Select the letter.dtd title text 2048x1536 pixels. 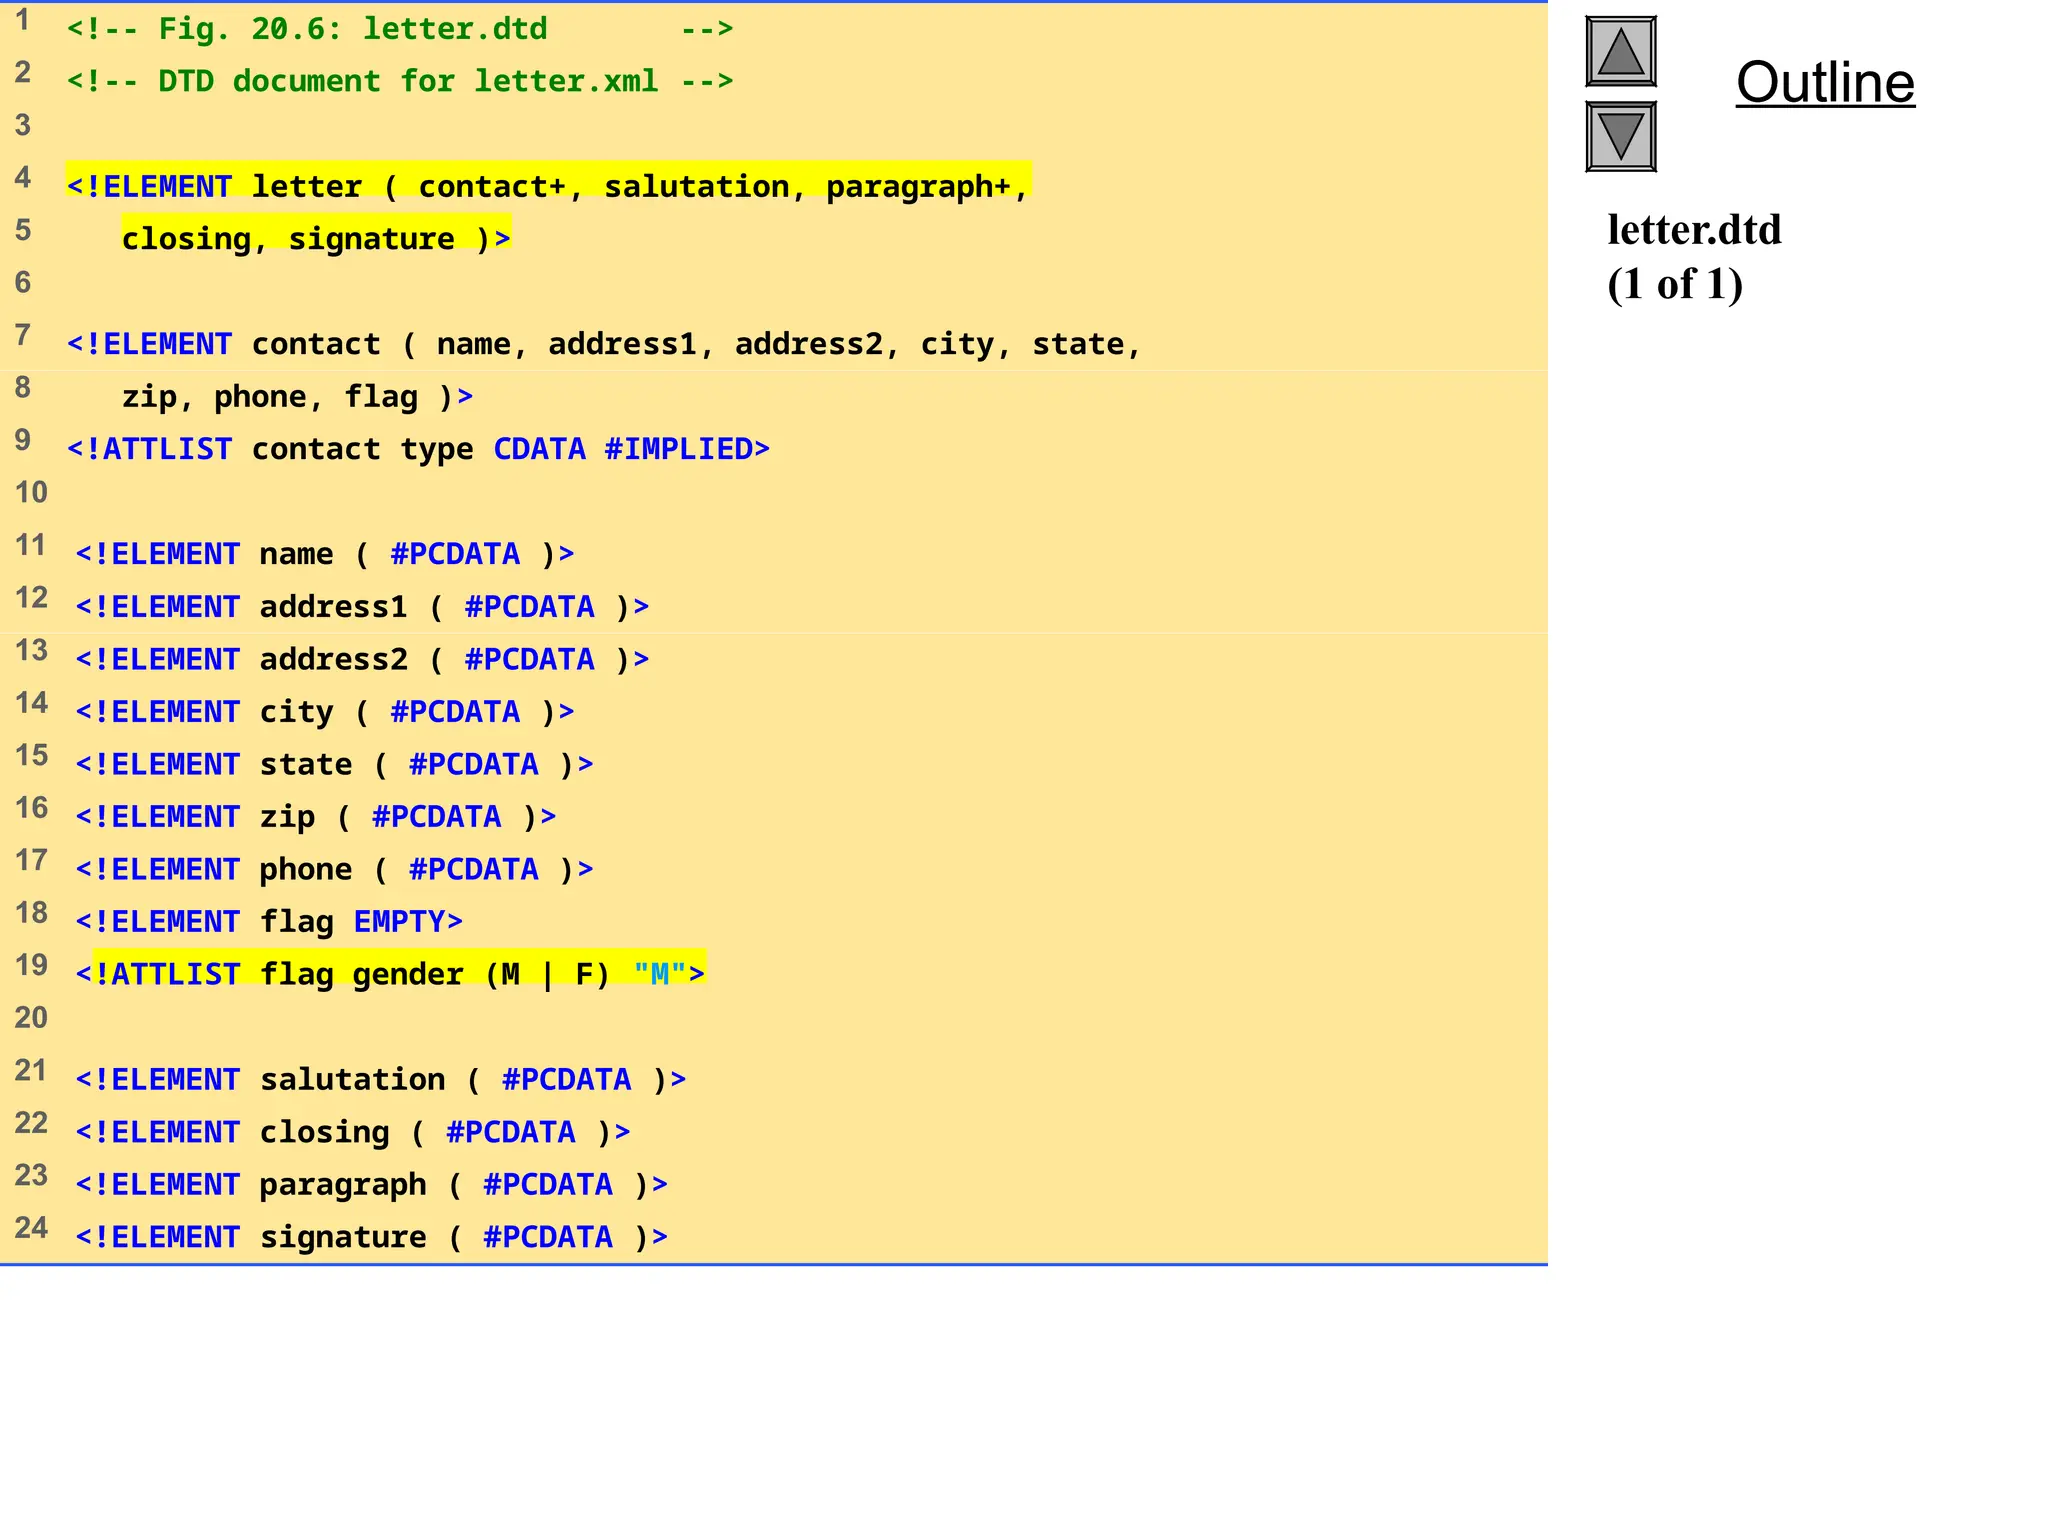pos(1694,230)
